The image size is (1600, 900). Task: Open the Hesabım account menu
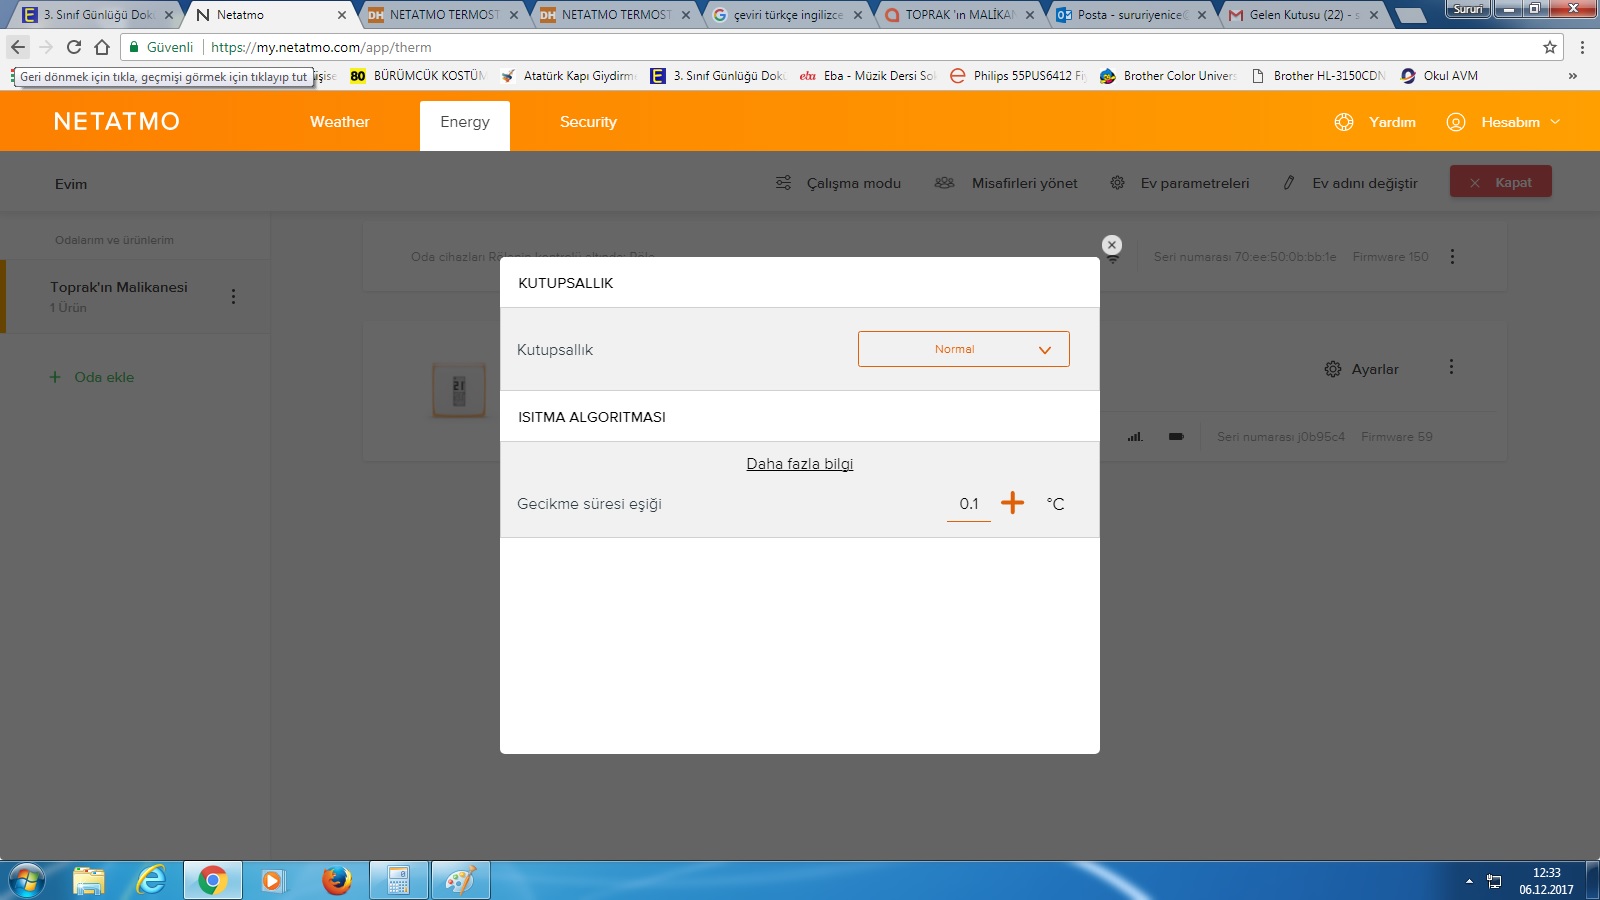point(1510,122)
